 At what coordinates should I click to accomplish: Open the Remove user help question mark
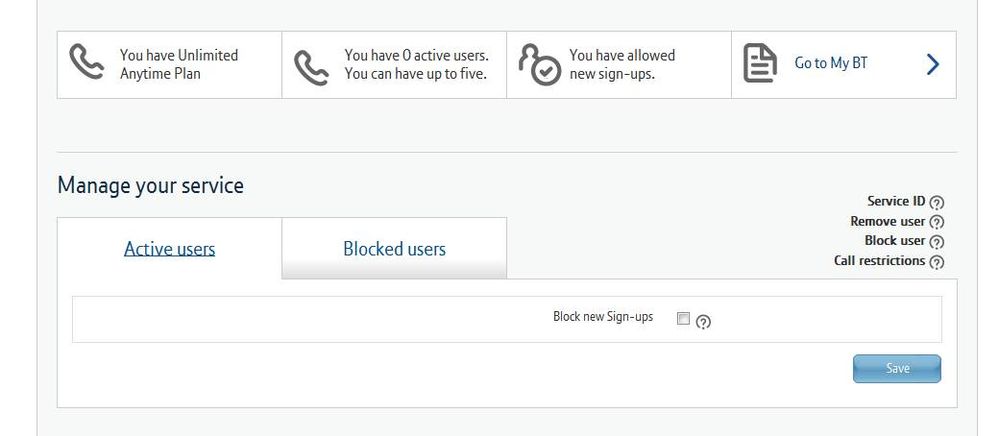click(x=936, y=222)
